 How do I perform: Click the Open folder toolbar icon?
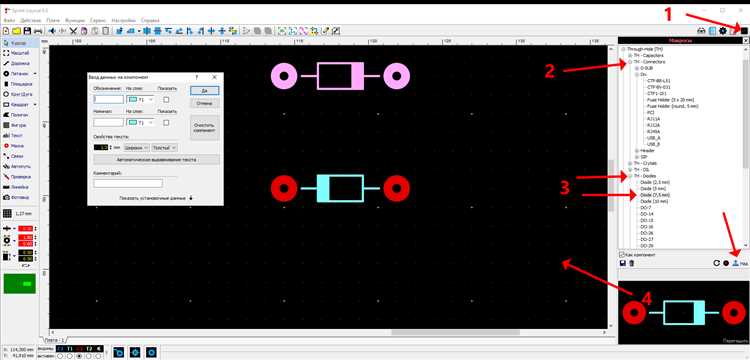[17, 31]
